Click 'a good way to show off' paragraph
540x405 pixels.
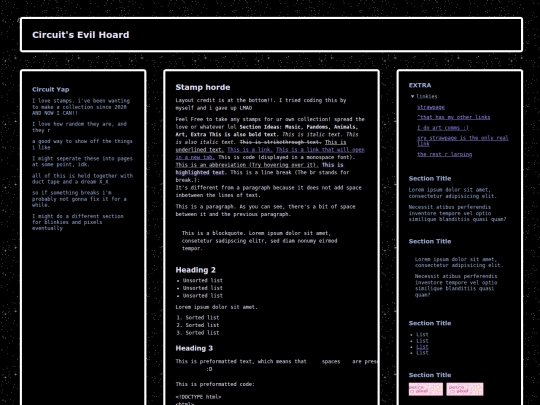click(82, 144)
